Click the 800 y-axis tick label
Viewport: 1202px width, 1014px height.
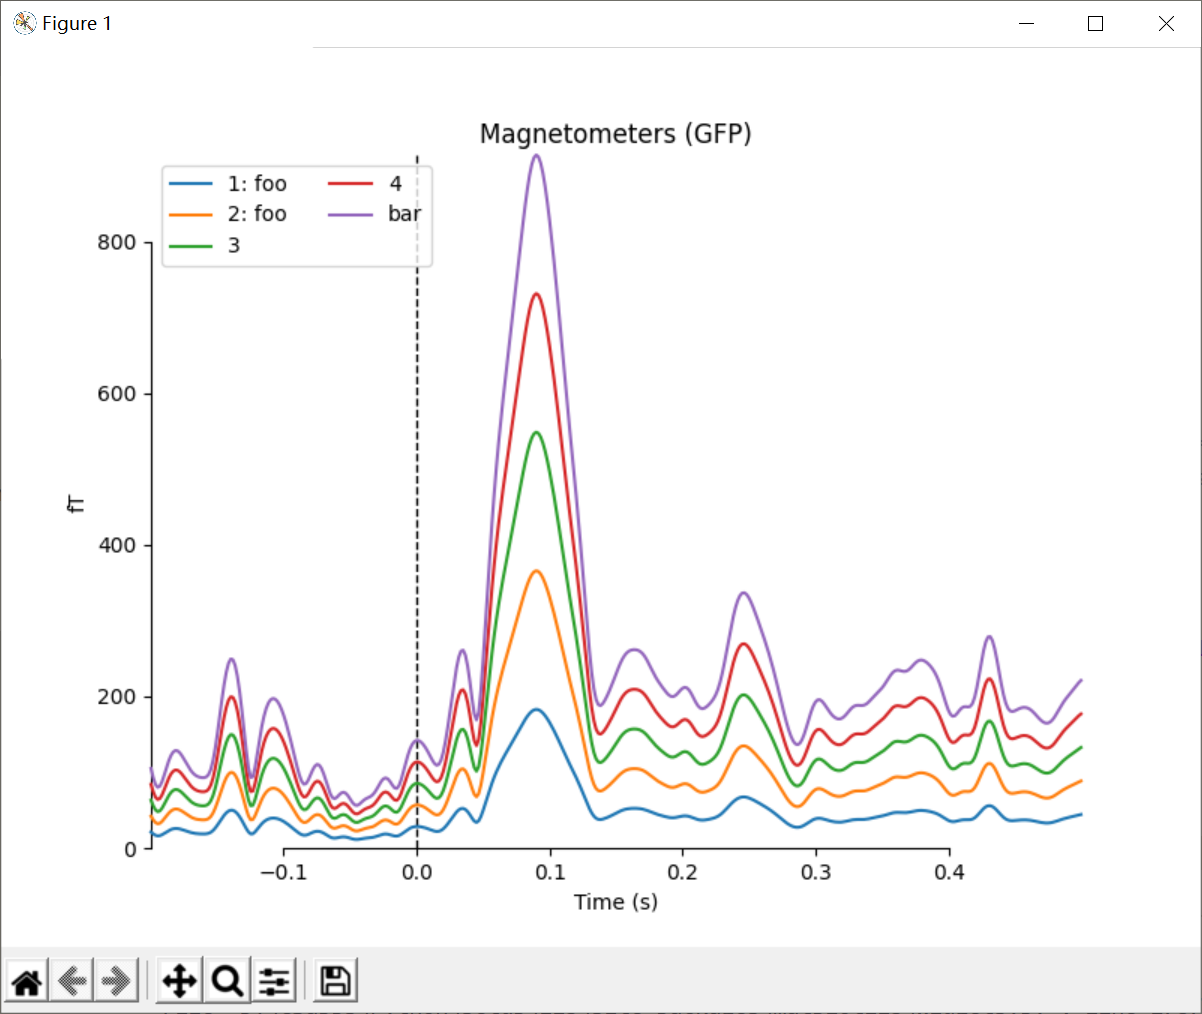click(117, 243)
